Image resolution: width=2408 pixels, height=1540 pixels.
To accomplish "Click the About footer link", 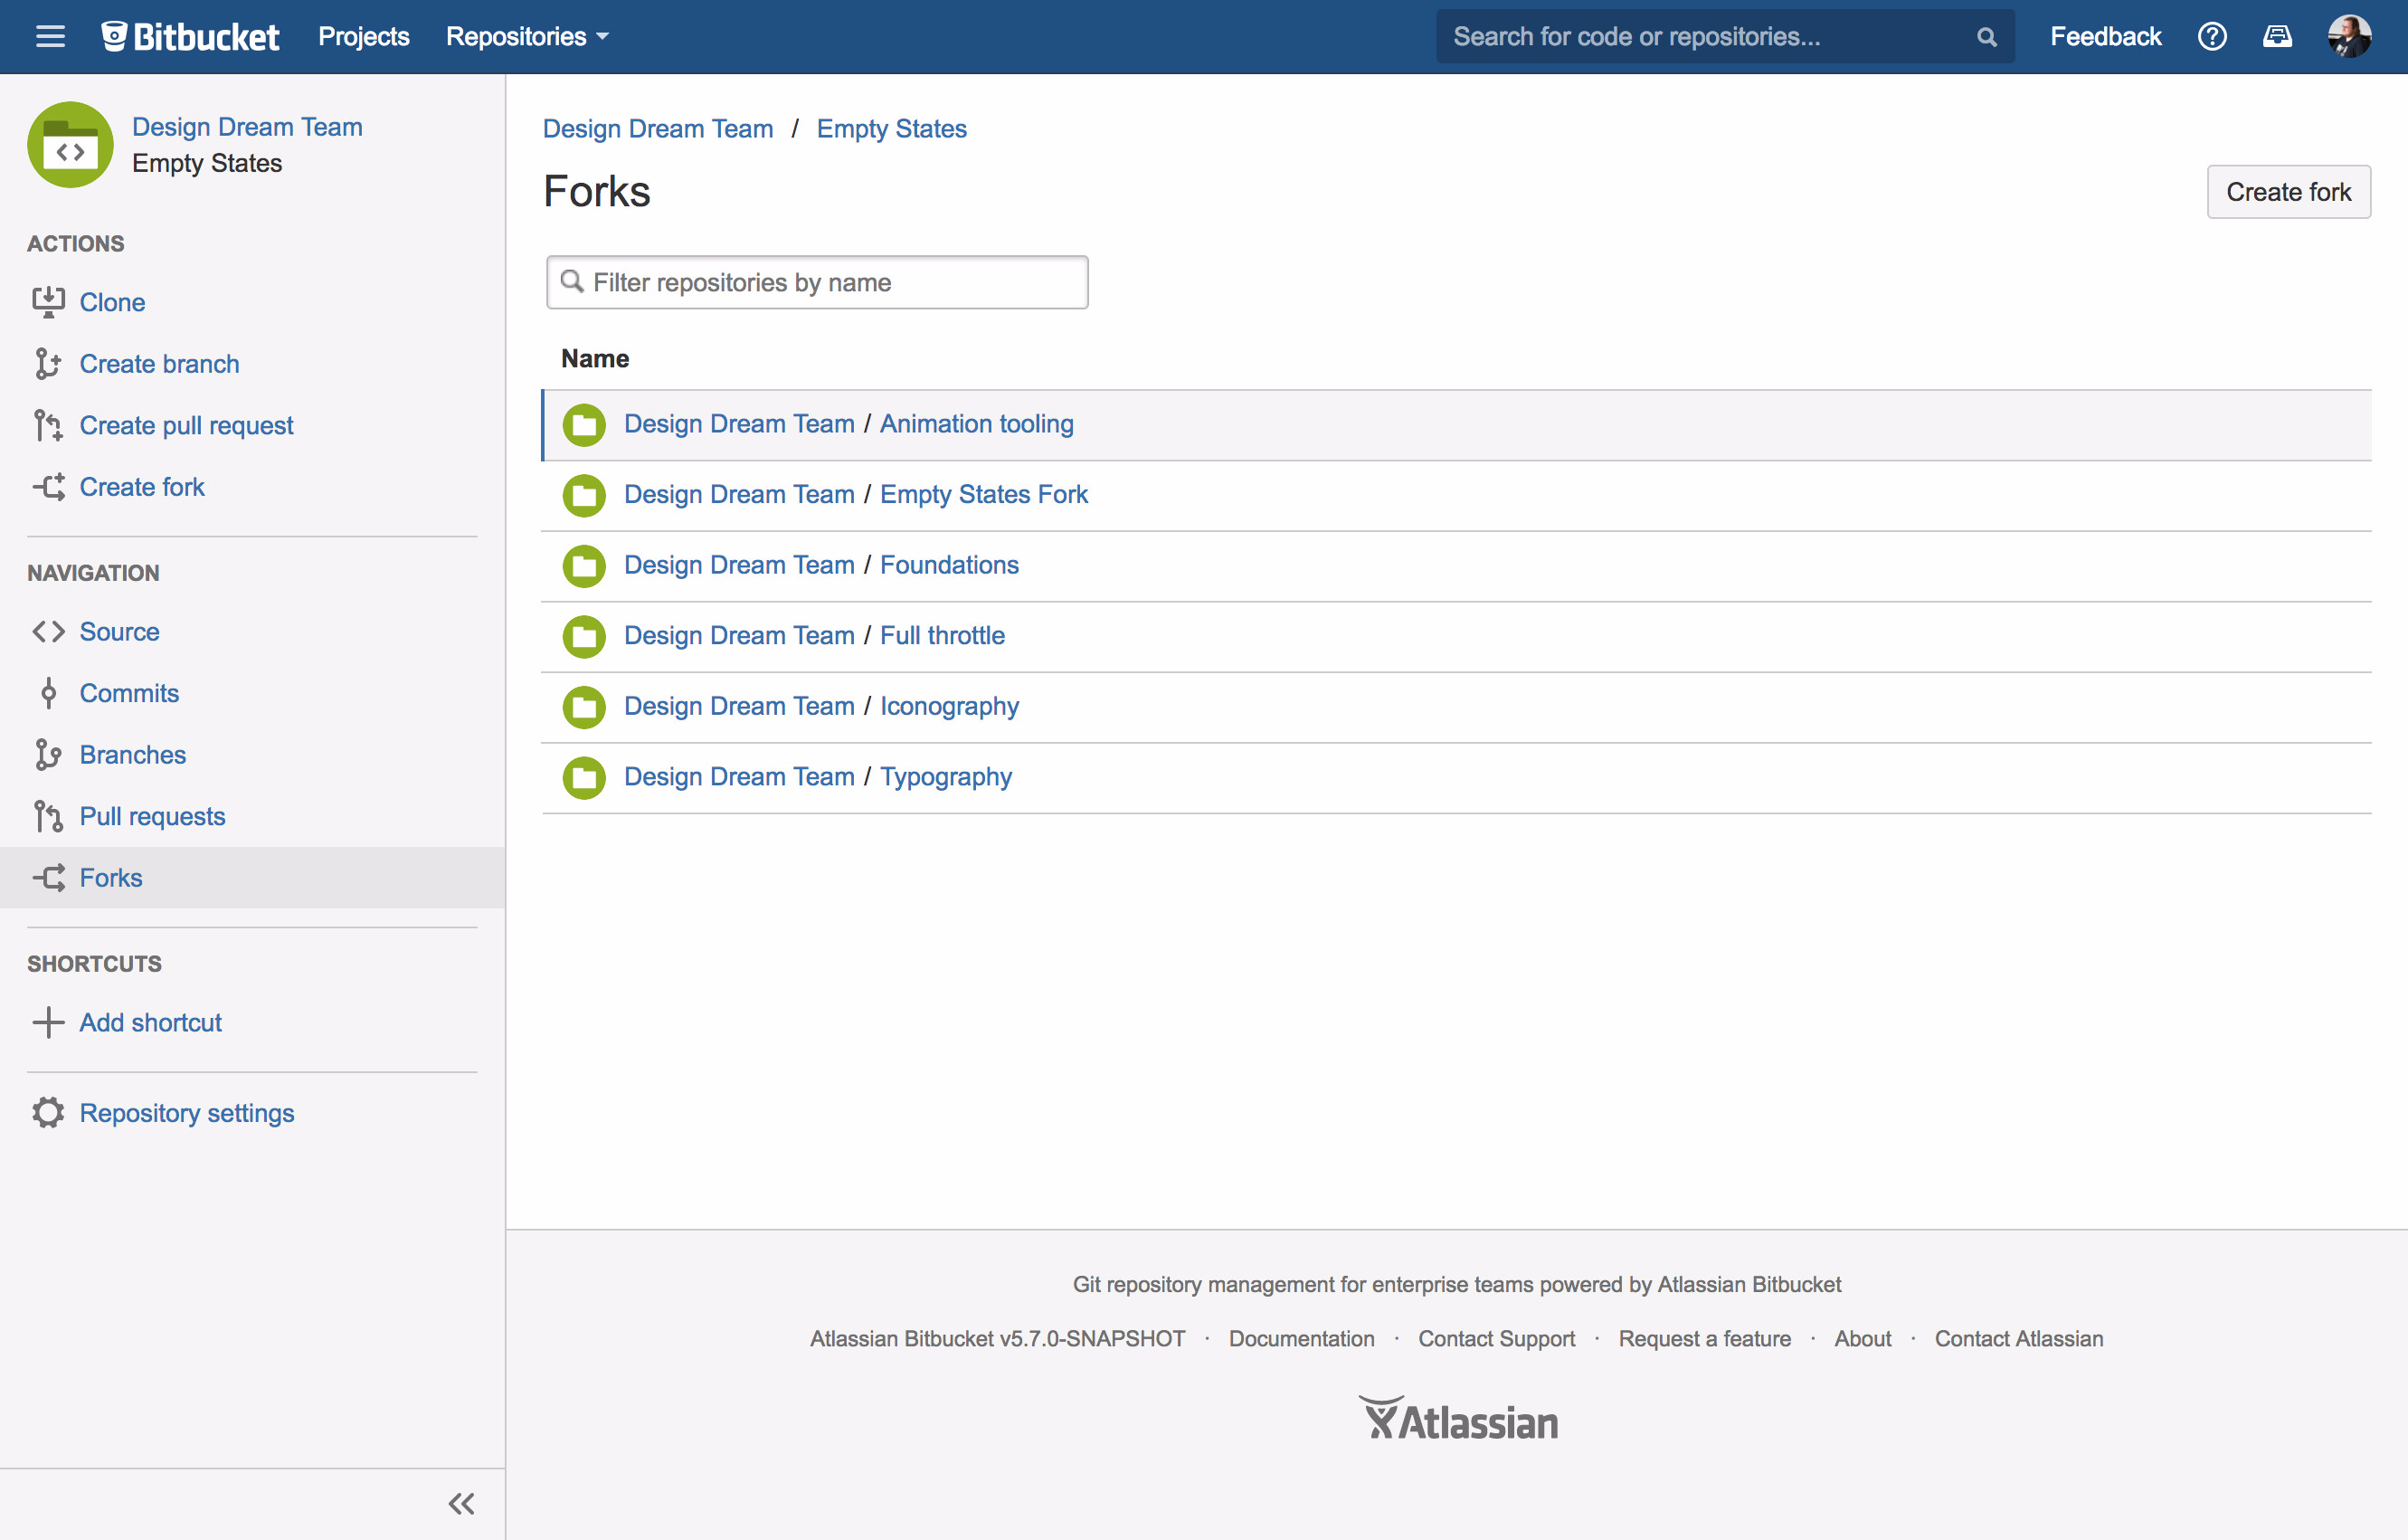I will click(x=1862, y=1339).
